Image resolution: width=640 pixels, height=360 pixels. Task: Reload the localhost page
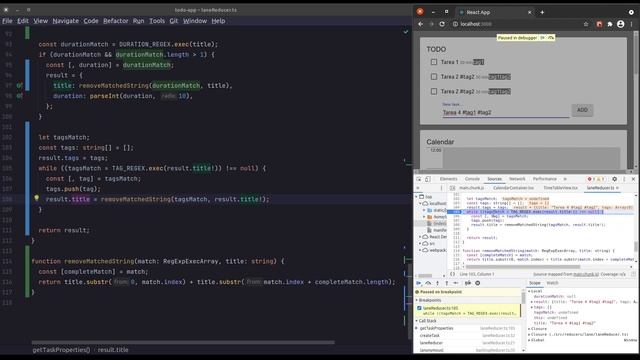point(442,24)
